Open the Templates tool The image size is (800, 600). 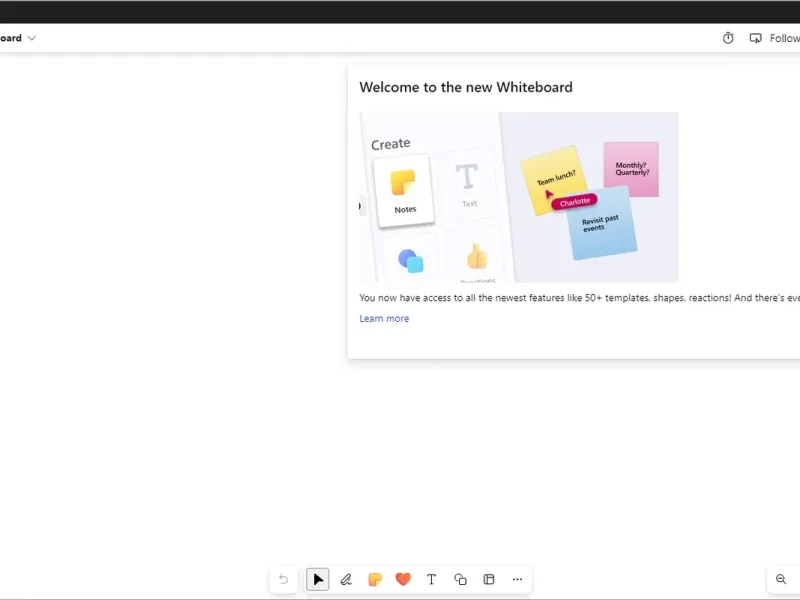(x=489, y=579)
